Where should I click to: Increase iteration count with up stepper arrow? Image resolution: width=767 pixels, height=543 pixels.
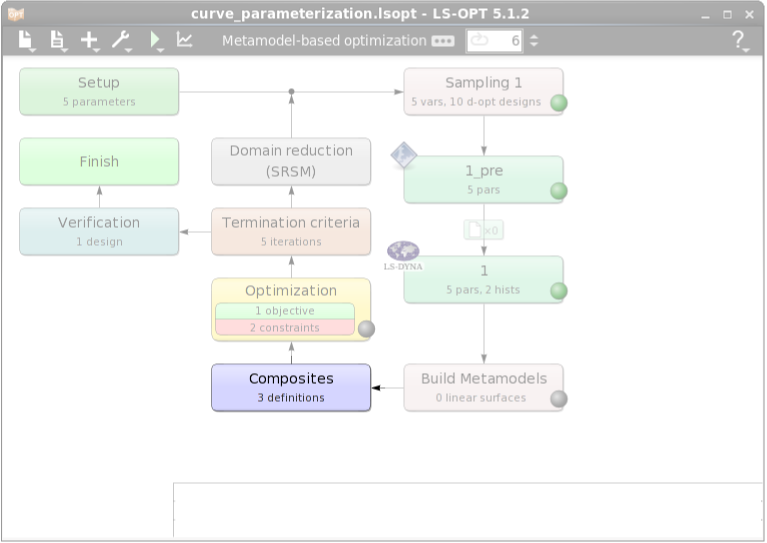[534, 36]
